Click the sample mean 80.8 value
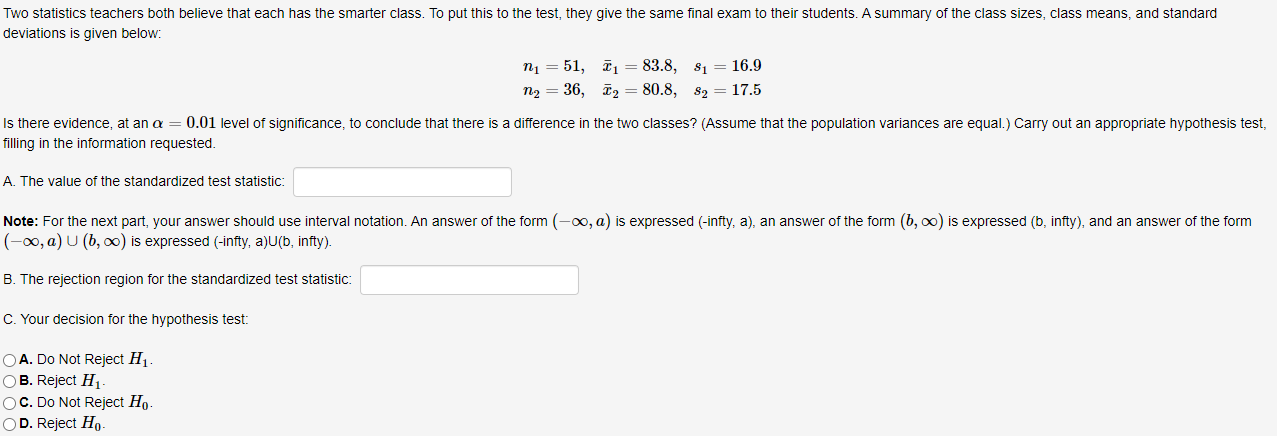This screenshot has height=436, width=1277. click(x=638, y=90)
